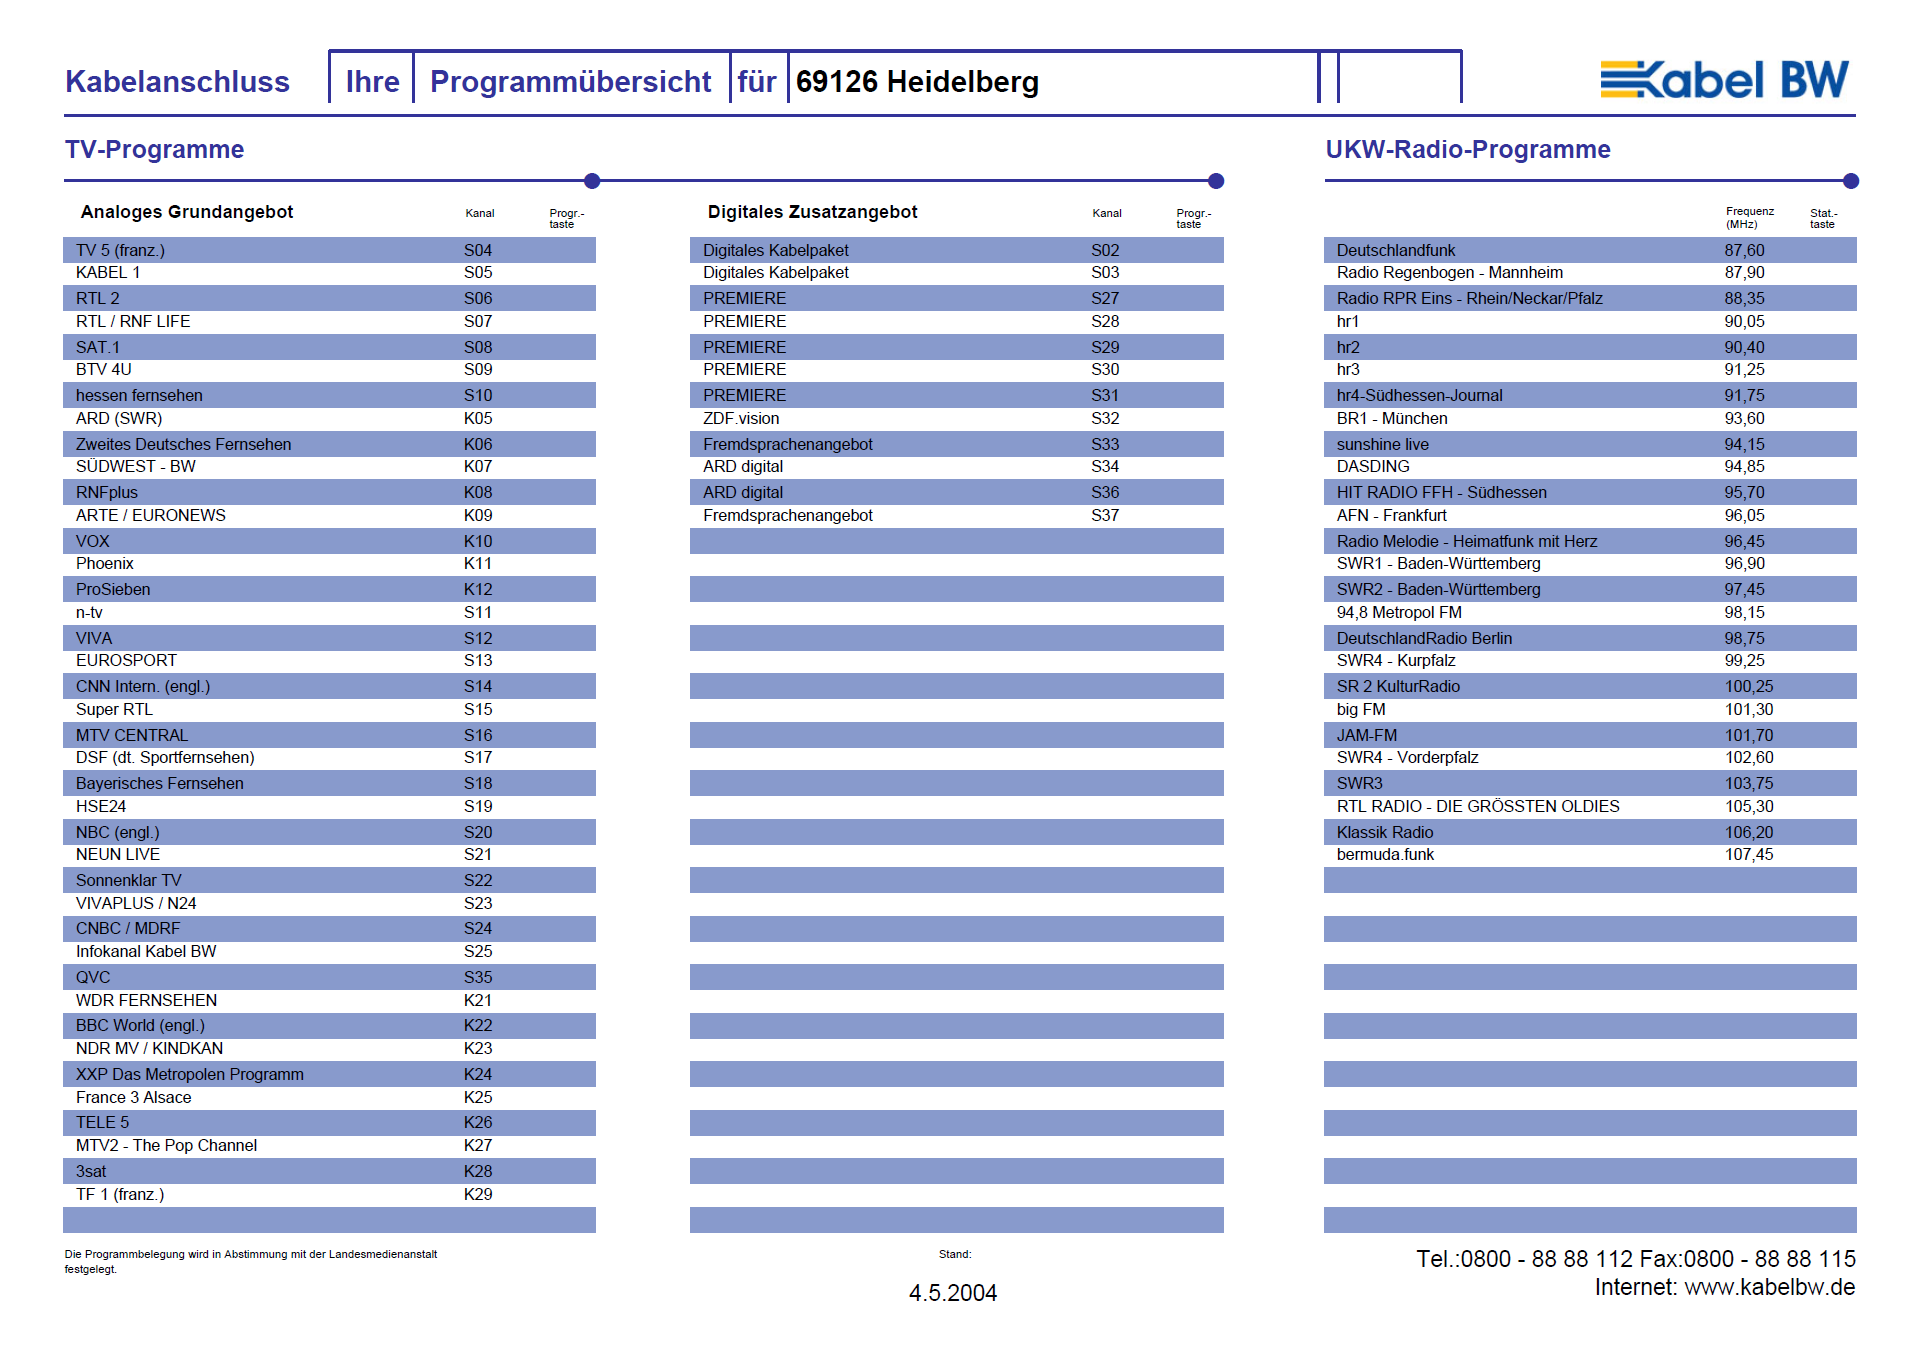Image resolution: width=1918 pixels, height=1357 pixels.
Task: Click Bayerisches Fernsehen row
Action: (329, 783)
